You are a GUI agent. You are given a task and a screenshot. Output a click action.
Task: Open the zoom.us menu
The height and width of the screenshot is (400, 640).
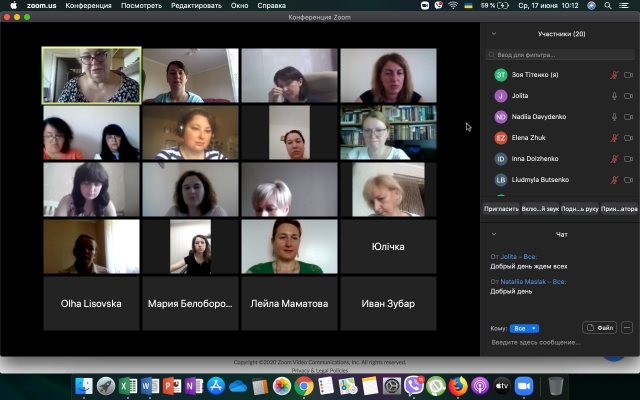(x=42, y=6)
